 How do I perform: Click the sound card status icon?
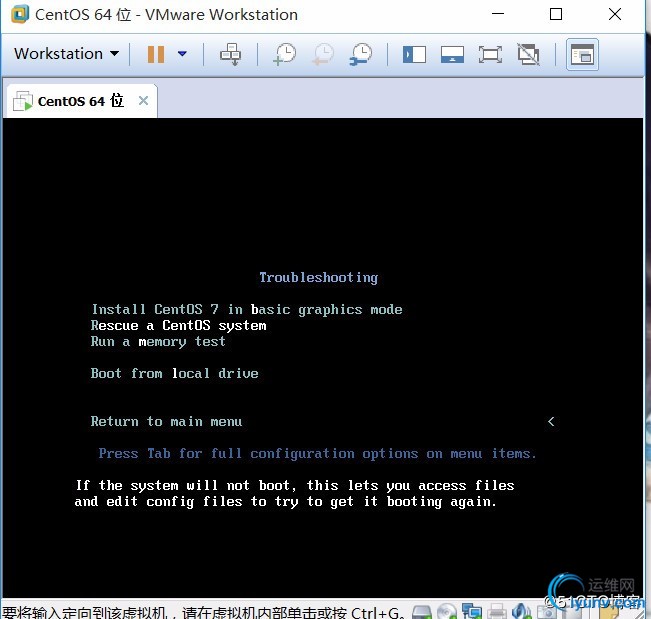pyautogui.click(x=521, y=612)
